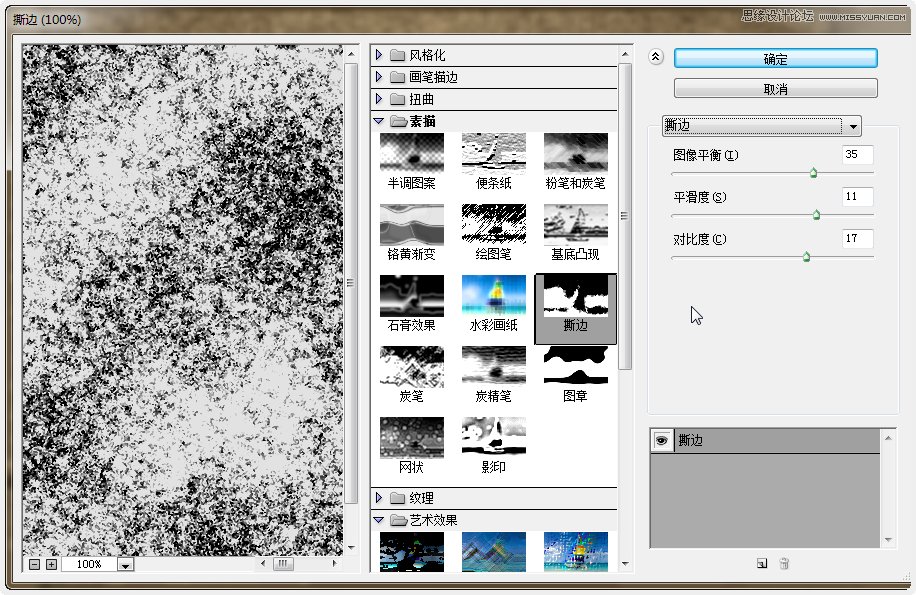This screenshot has height=595, width=916.
Task: Choose the 粉笔和炭笔 filter thumbnail
Action: point(575,153)
